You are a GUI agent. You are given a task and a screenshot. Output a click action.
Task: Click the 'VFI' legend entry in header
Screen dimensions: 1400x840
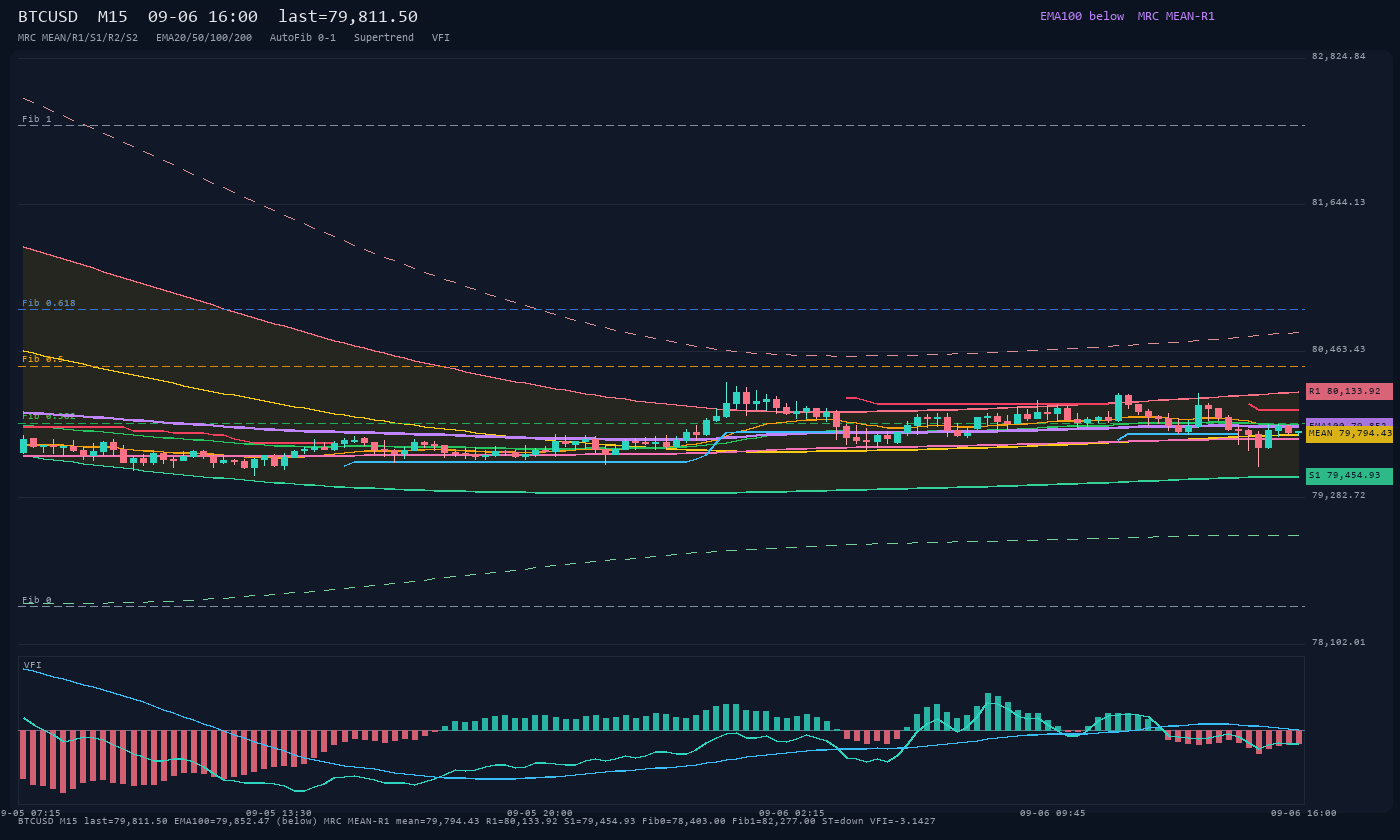coord(441,37)
